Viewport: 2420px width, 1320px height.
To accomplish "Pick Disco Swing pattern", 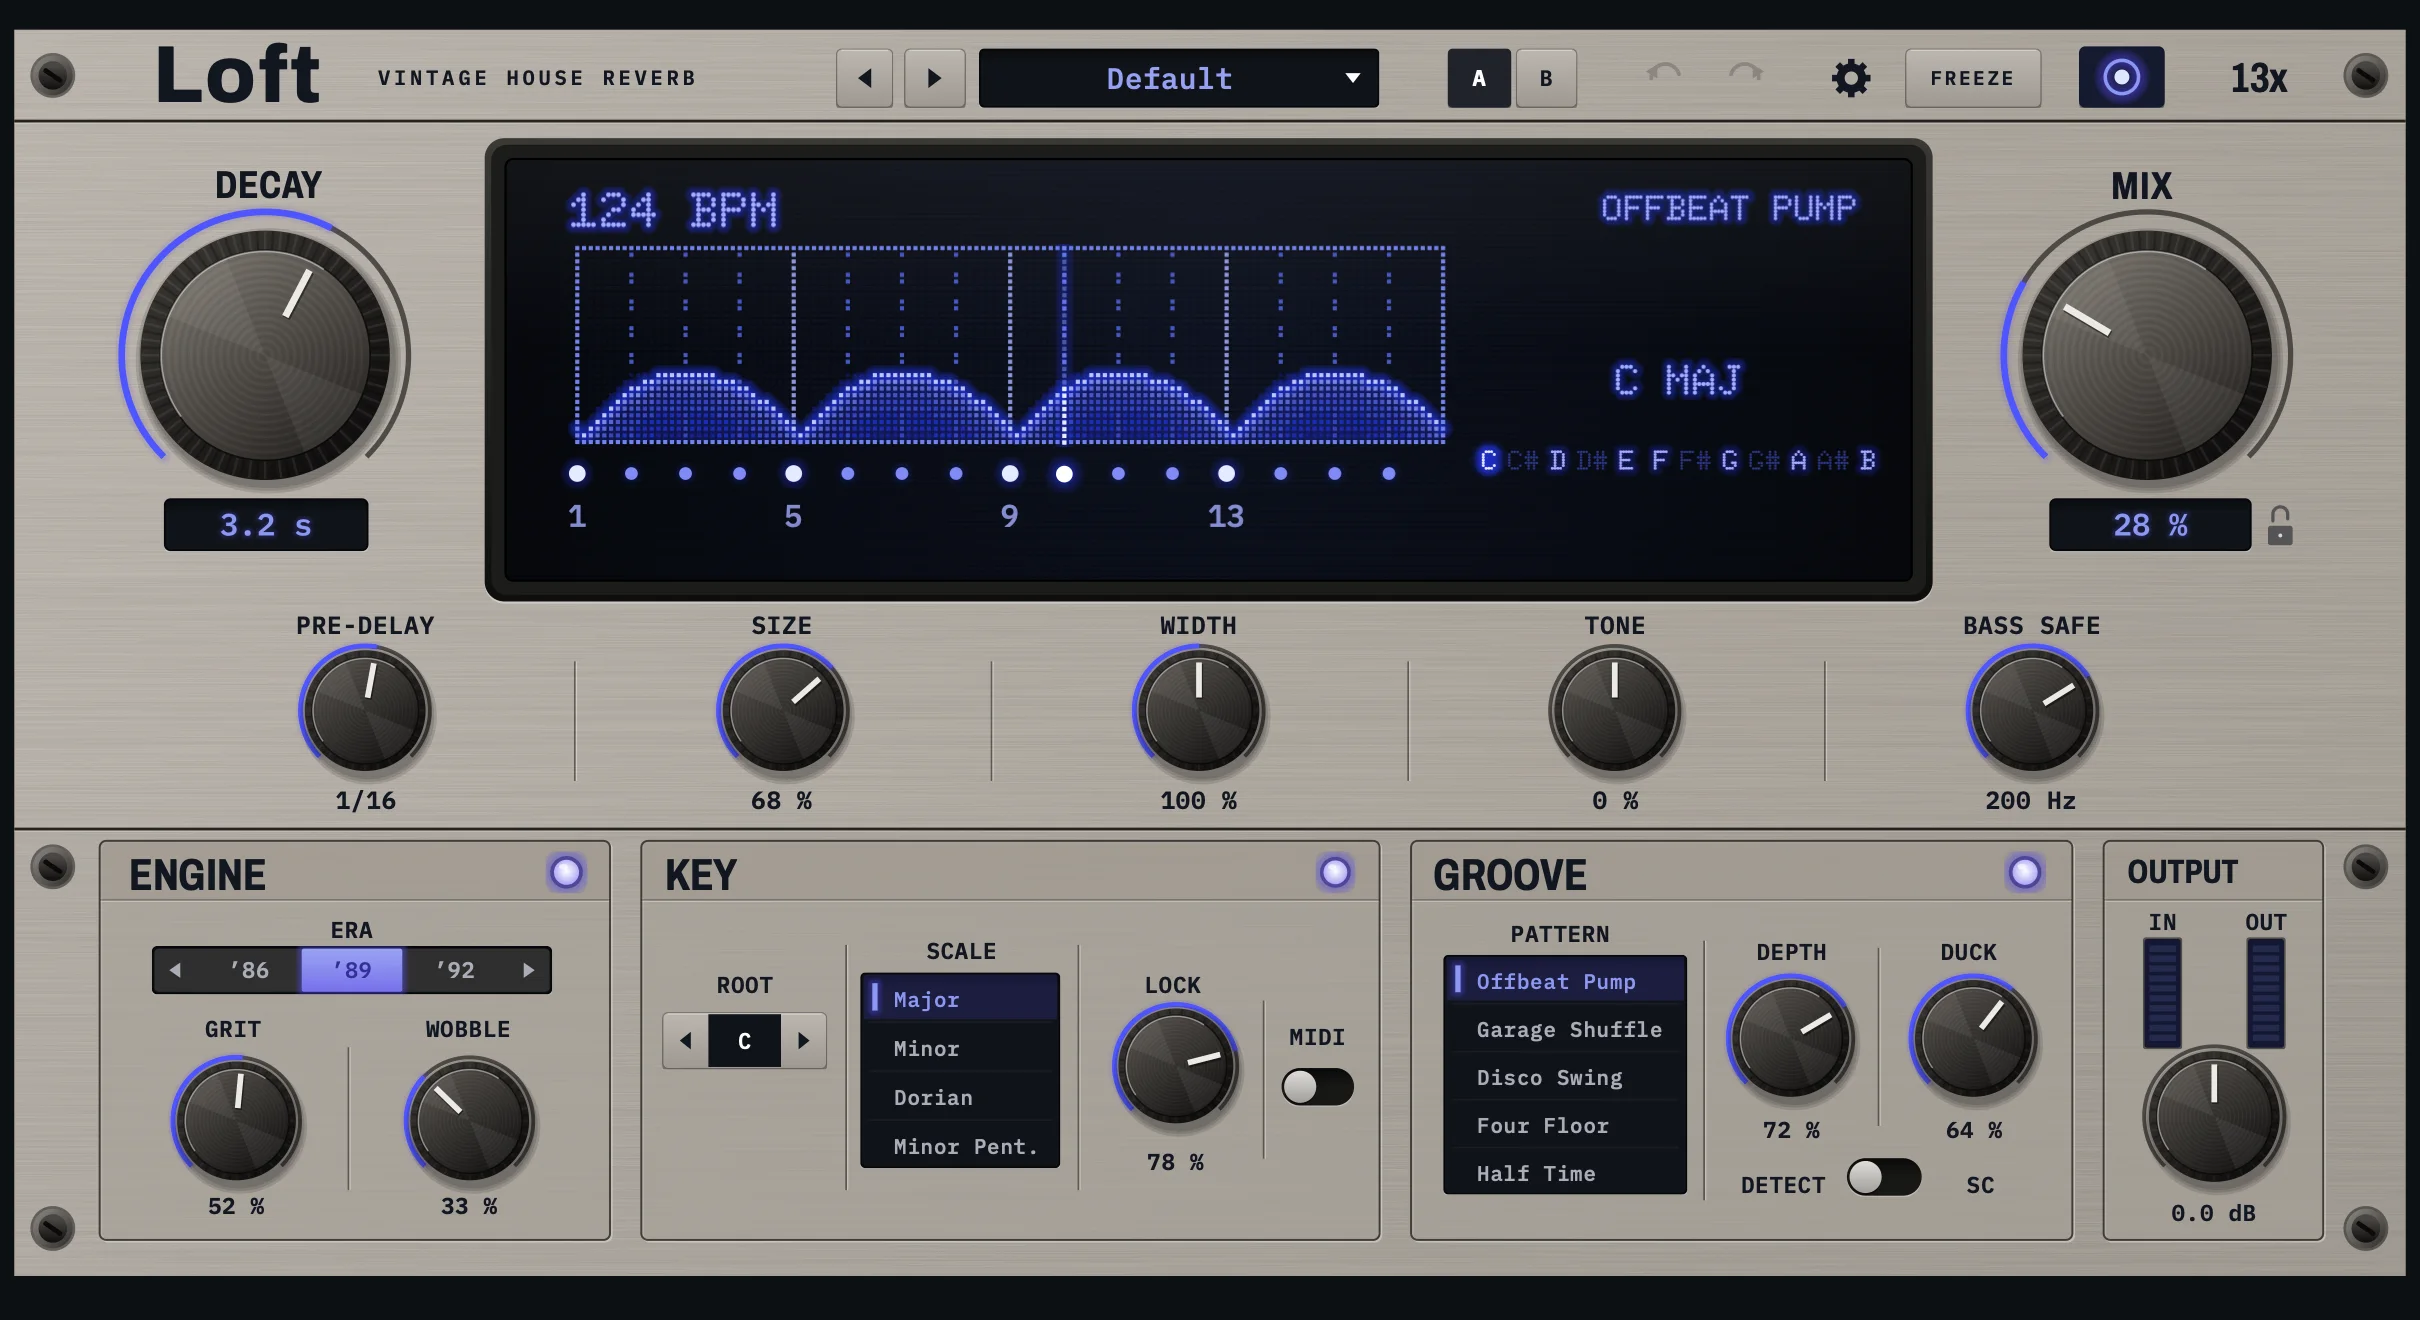I will click(1565, 1078).
